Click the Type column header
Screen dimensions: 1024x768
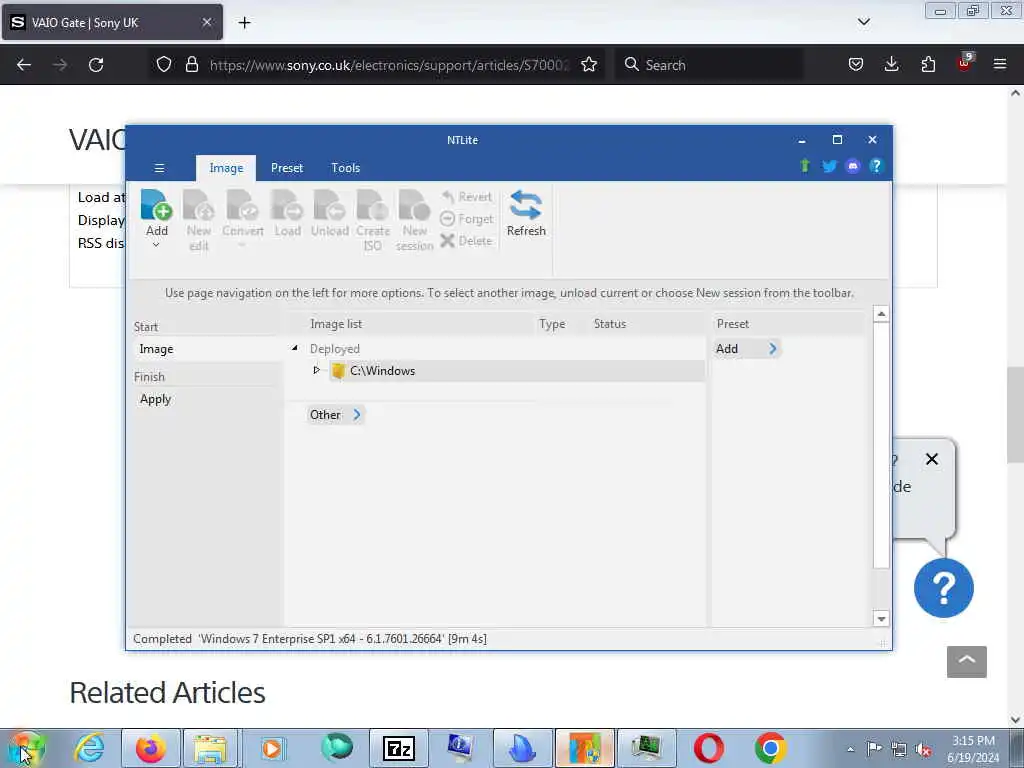pyautogui.click(x=552, y=324)
